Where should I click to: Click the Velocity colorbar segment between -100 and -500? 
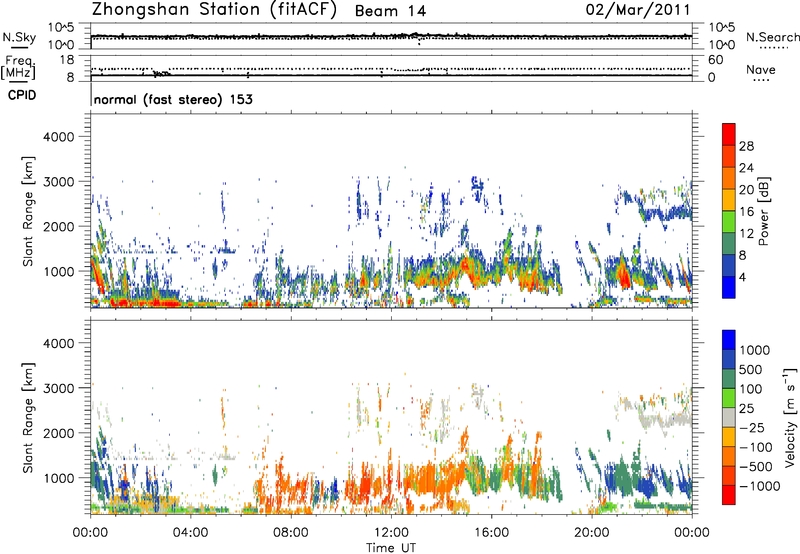coord(729,456)
